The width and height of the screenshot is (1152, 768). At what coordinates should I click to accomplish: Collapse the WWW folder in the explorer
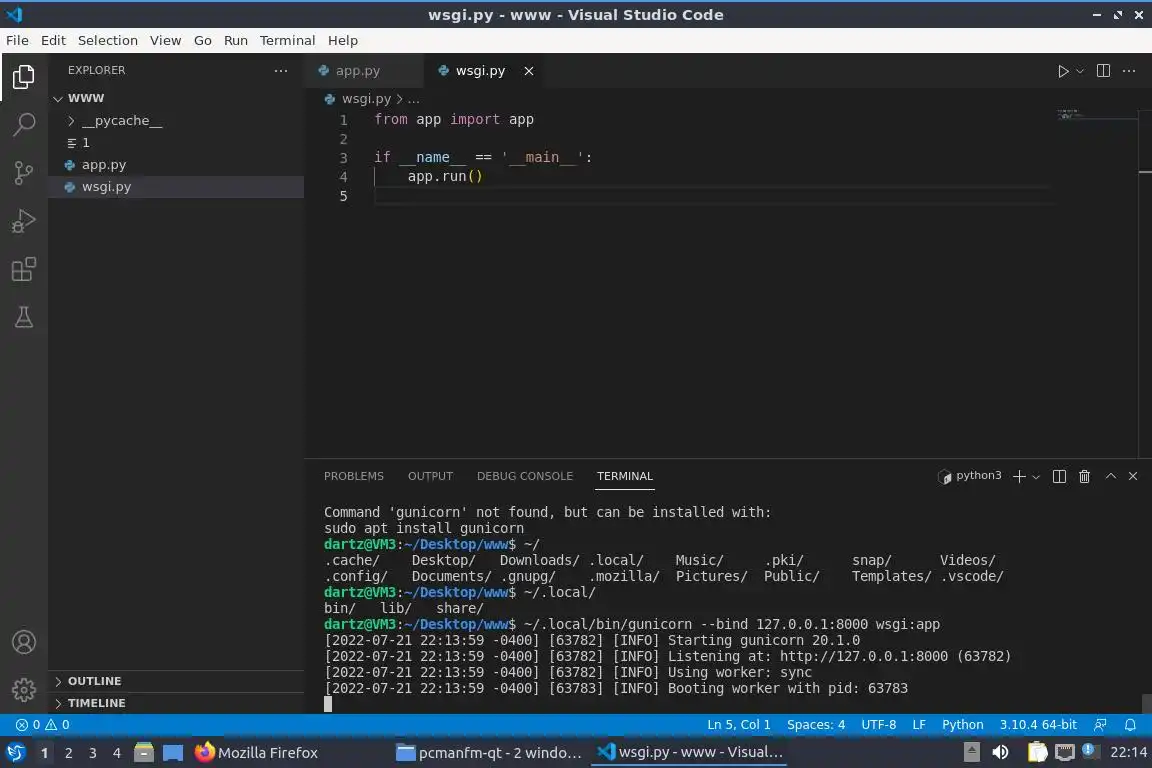pos(58,98)
